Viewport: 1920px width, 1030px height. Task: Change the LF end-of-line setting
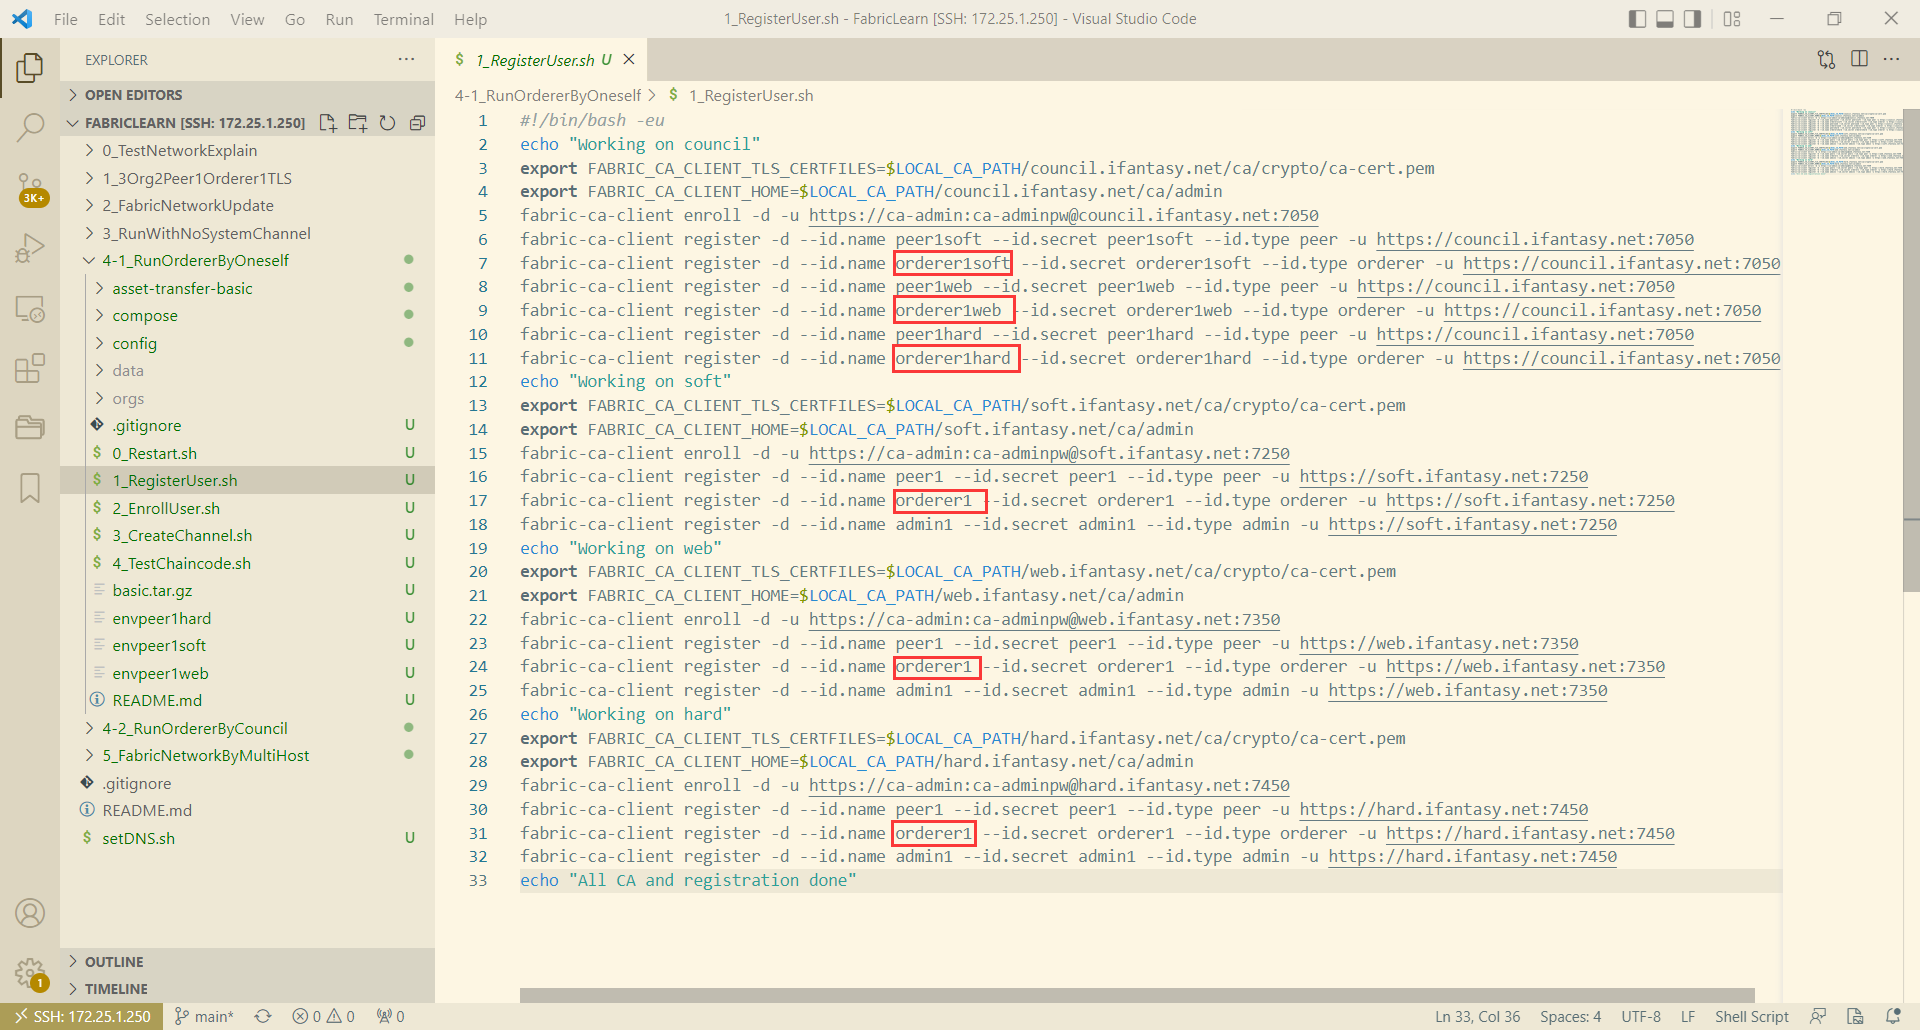[1688, 1016]
